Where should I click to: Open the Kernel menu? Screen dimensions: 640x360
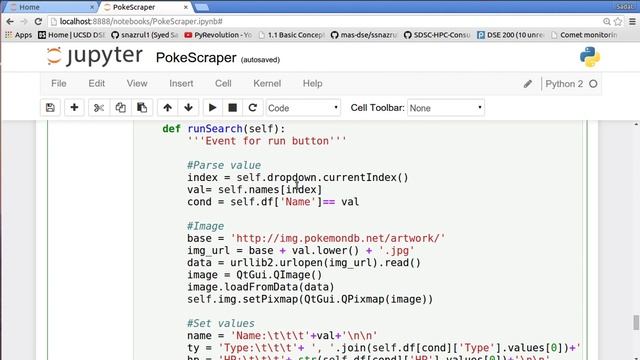267,84
